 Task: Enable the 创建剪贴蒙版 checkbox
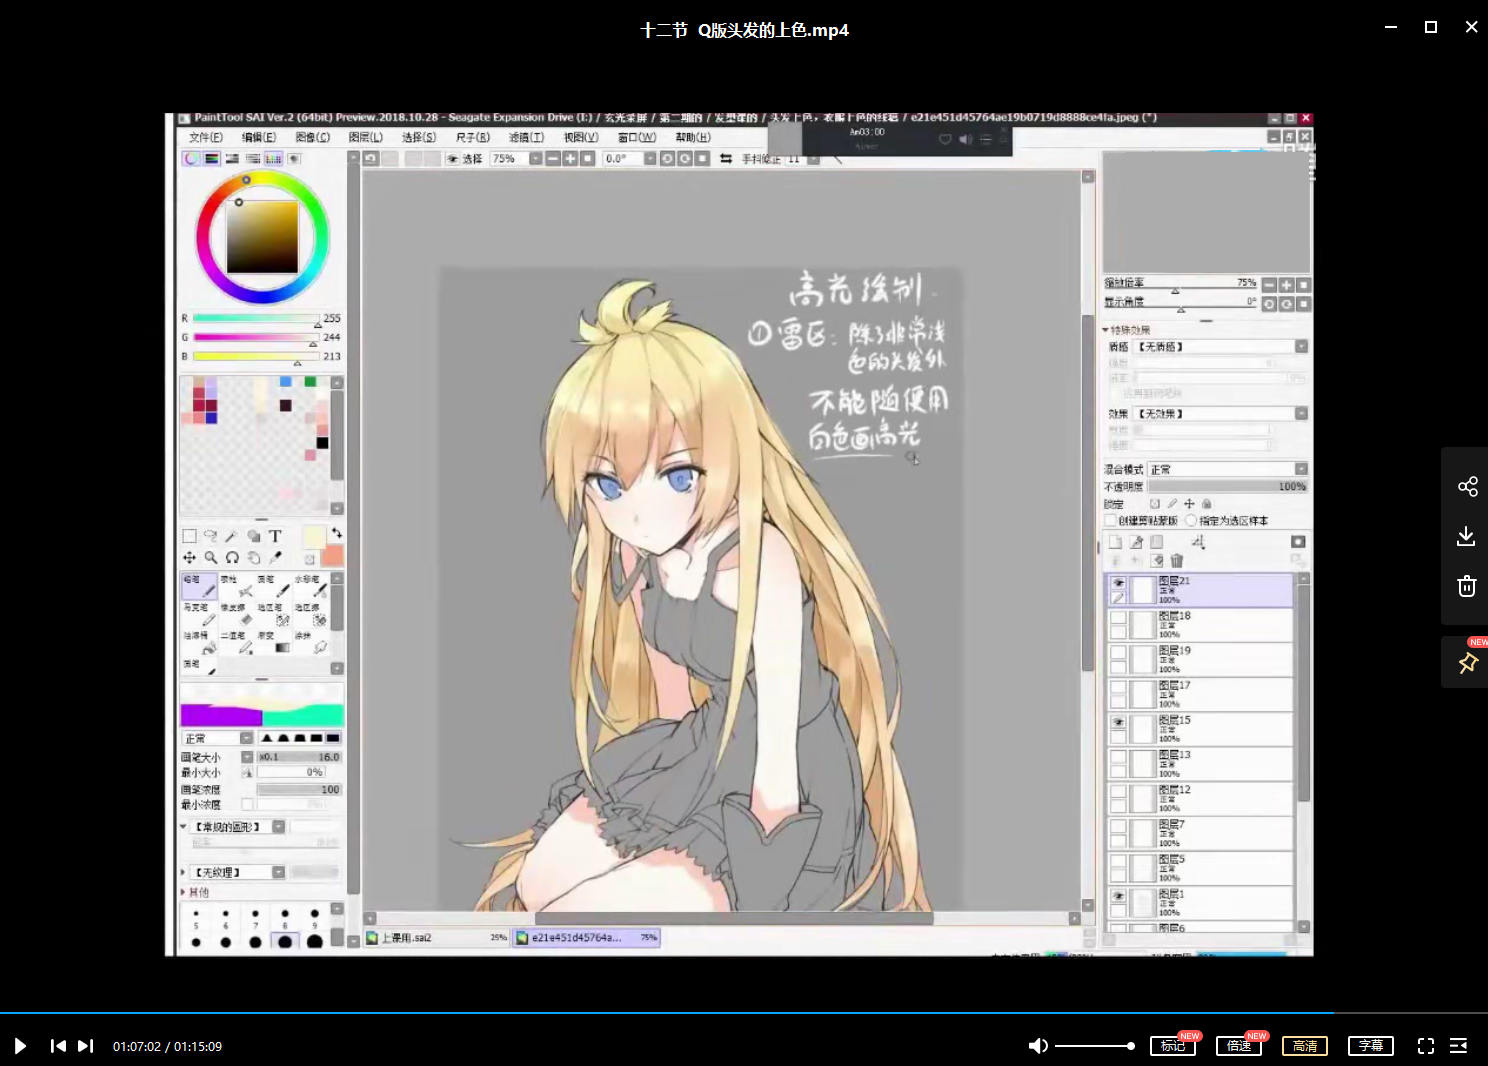pyautogui.click(x=1110, y=521)
